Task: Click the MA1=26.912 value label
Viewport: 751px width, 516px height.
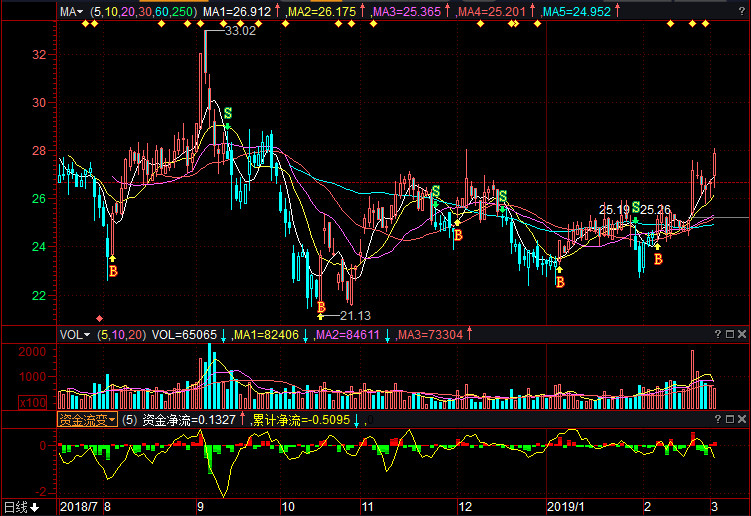Action: point(237,11)
